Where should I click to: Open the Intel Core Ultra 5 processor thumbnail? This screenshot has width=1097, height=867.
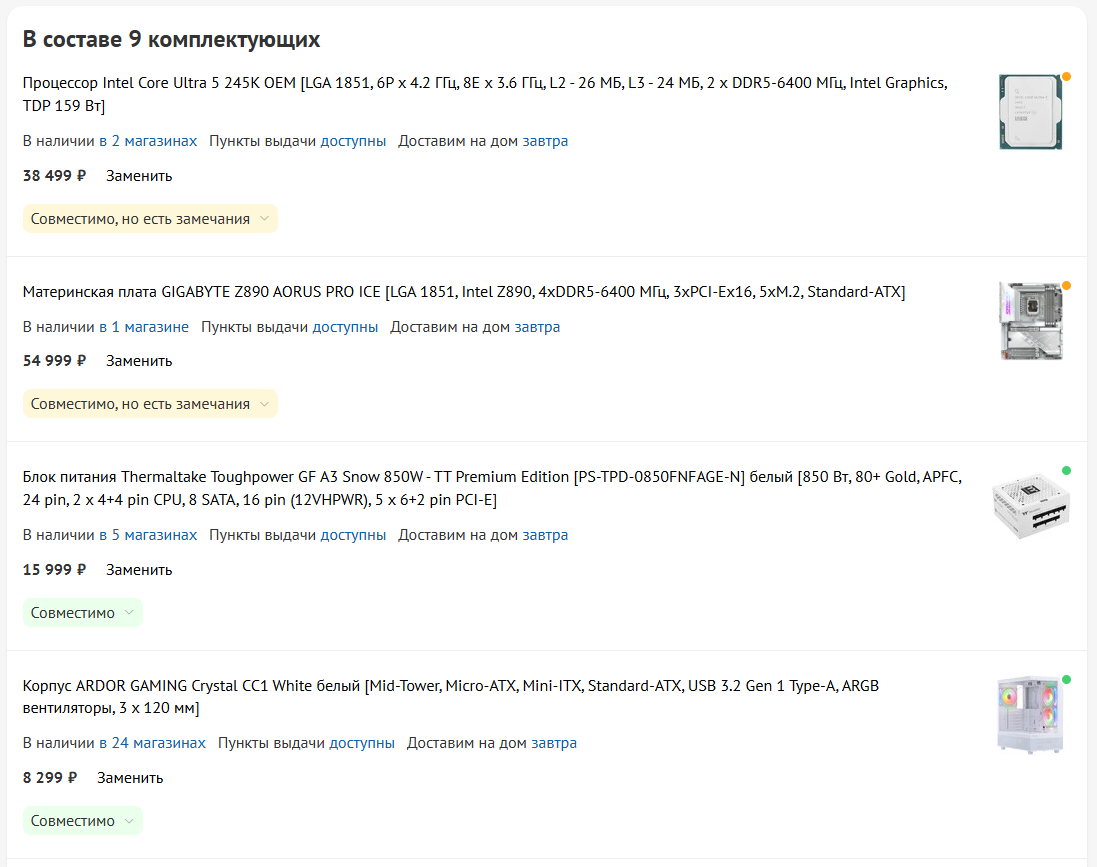coord(1031,111)
